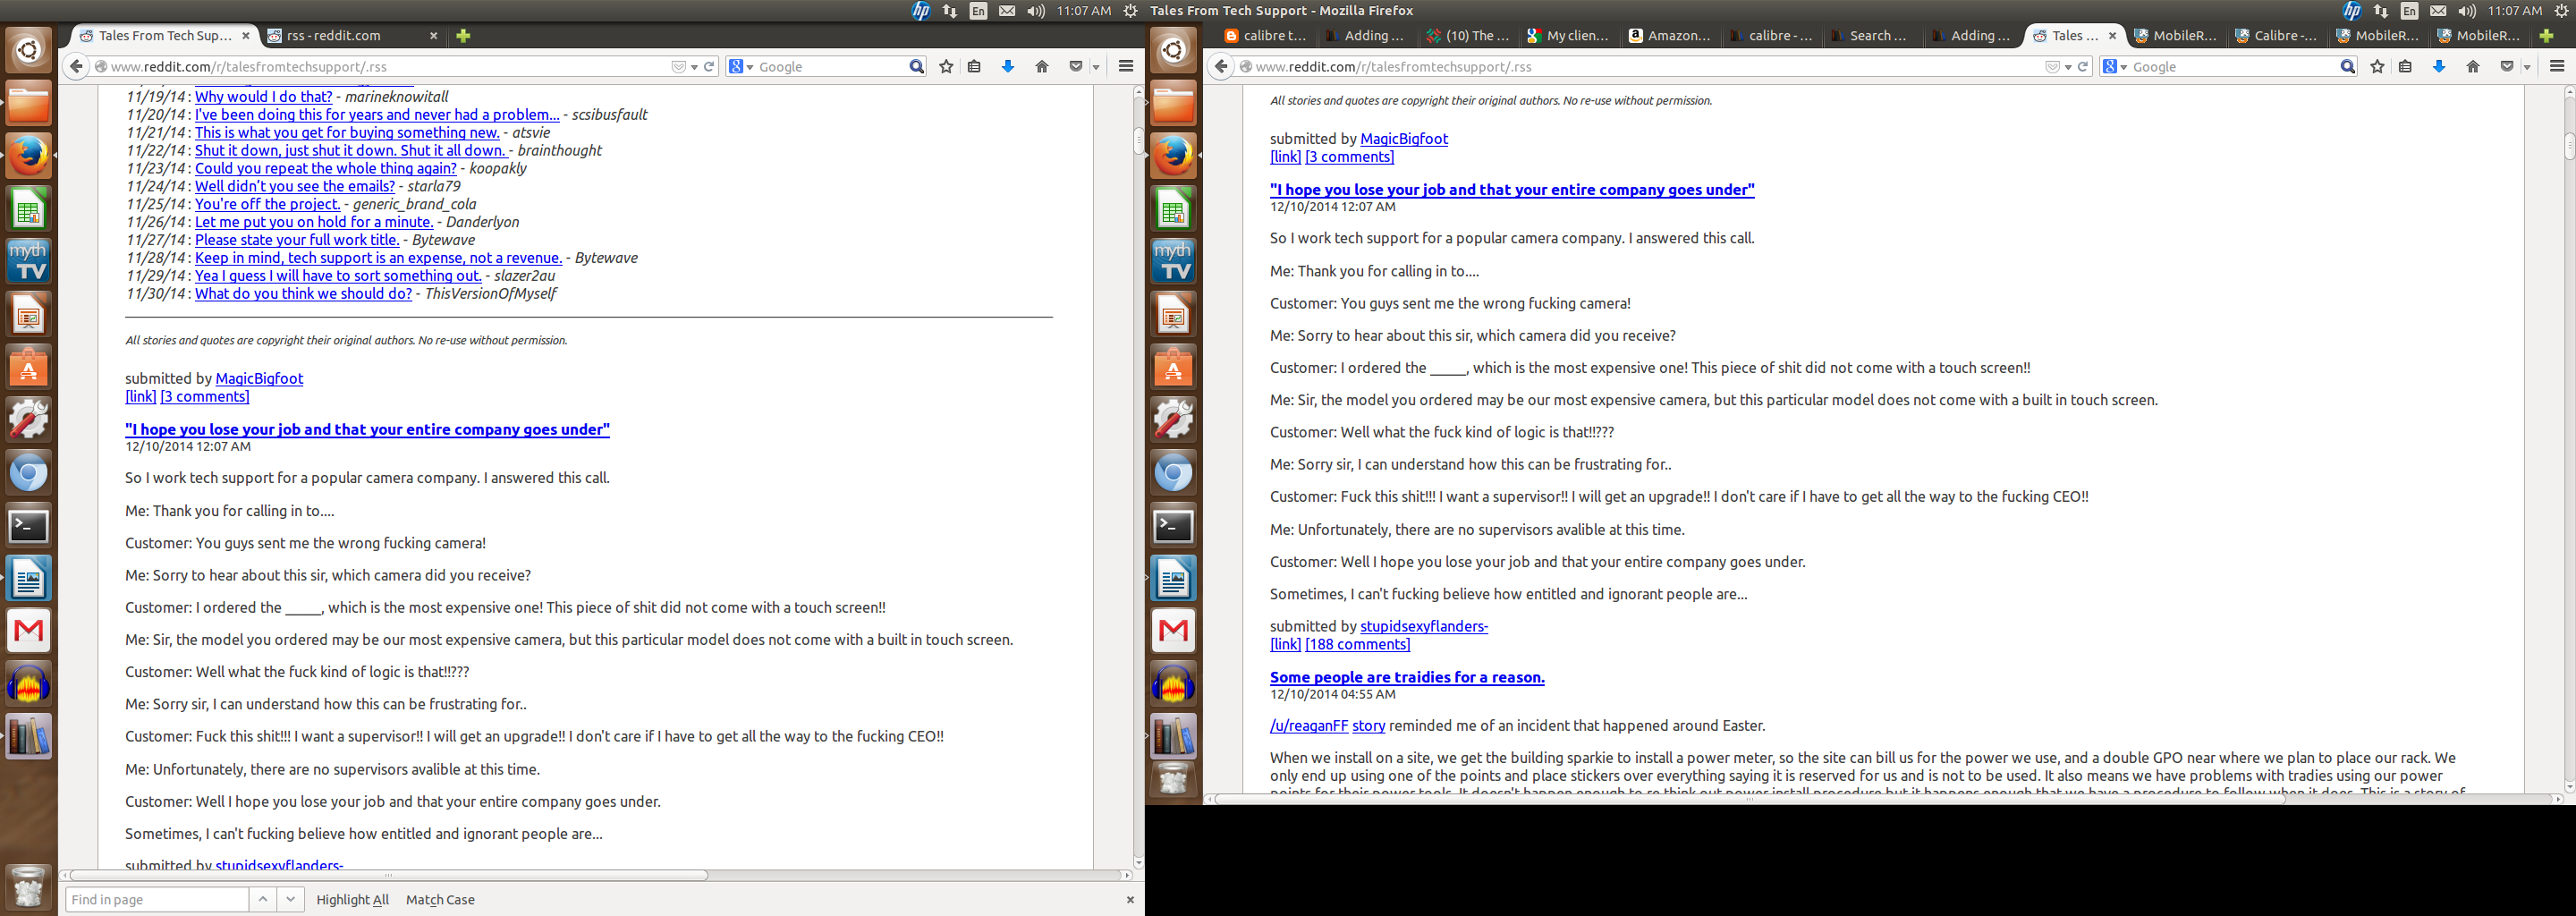
Task: Bookmark this page in right Firefox window
Action: (2377, 66)
